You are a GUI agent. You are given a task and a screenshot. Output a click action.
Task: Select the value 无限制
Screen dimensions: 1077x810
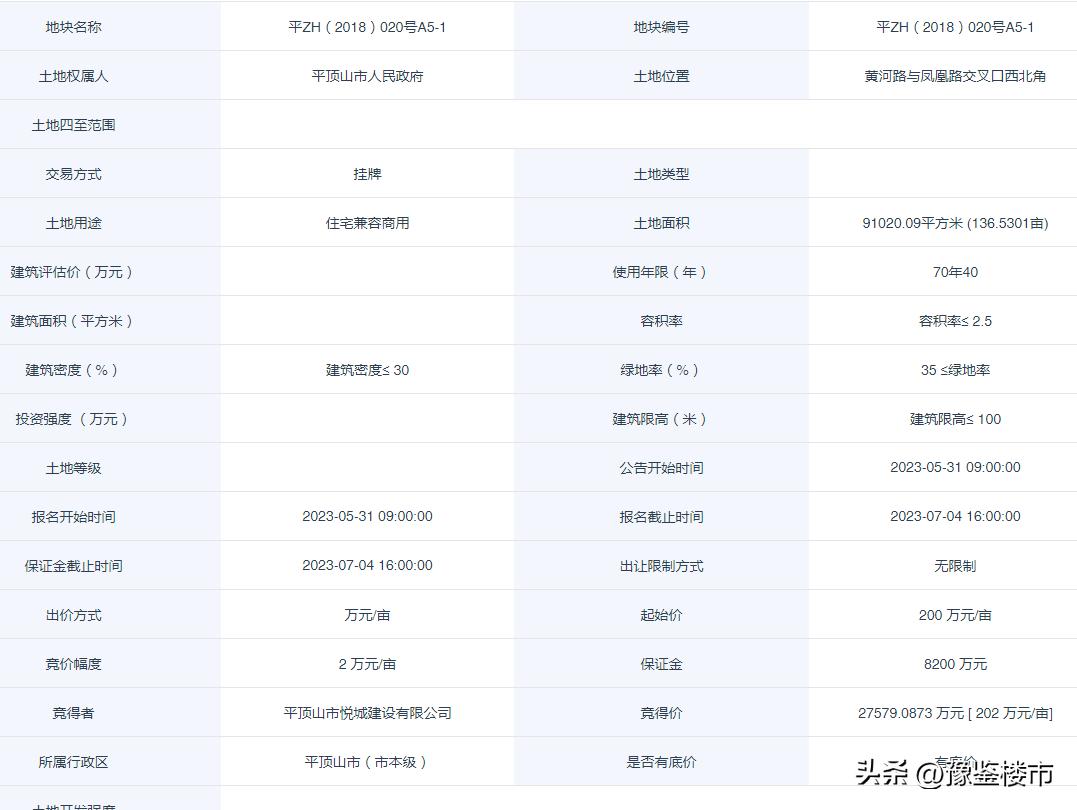[955, 566]
